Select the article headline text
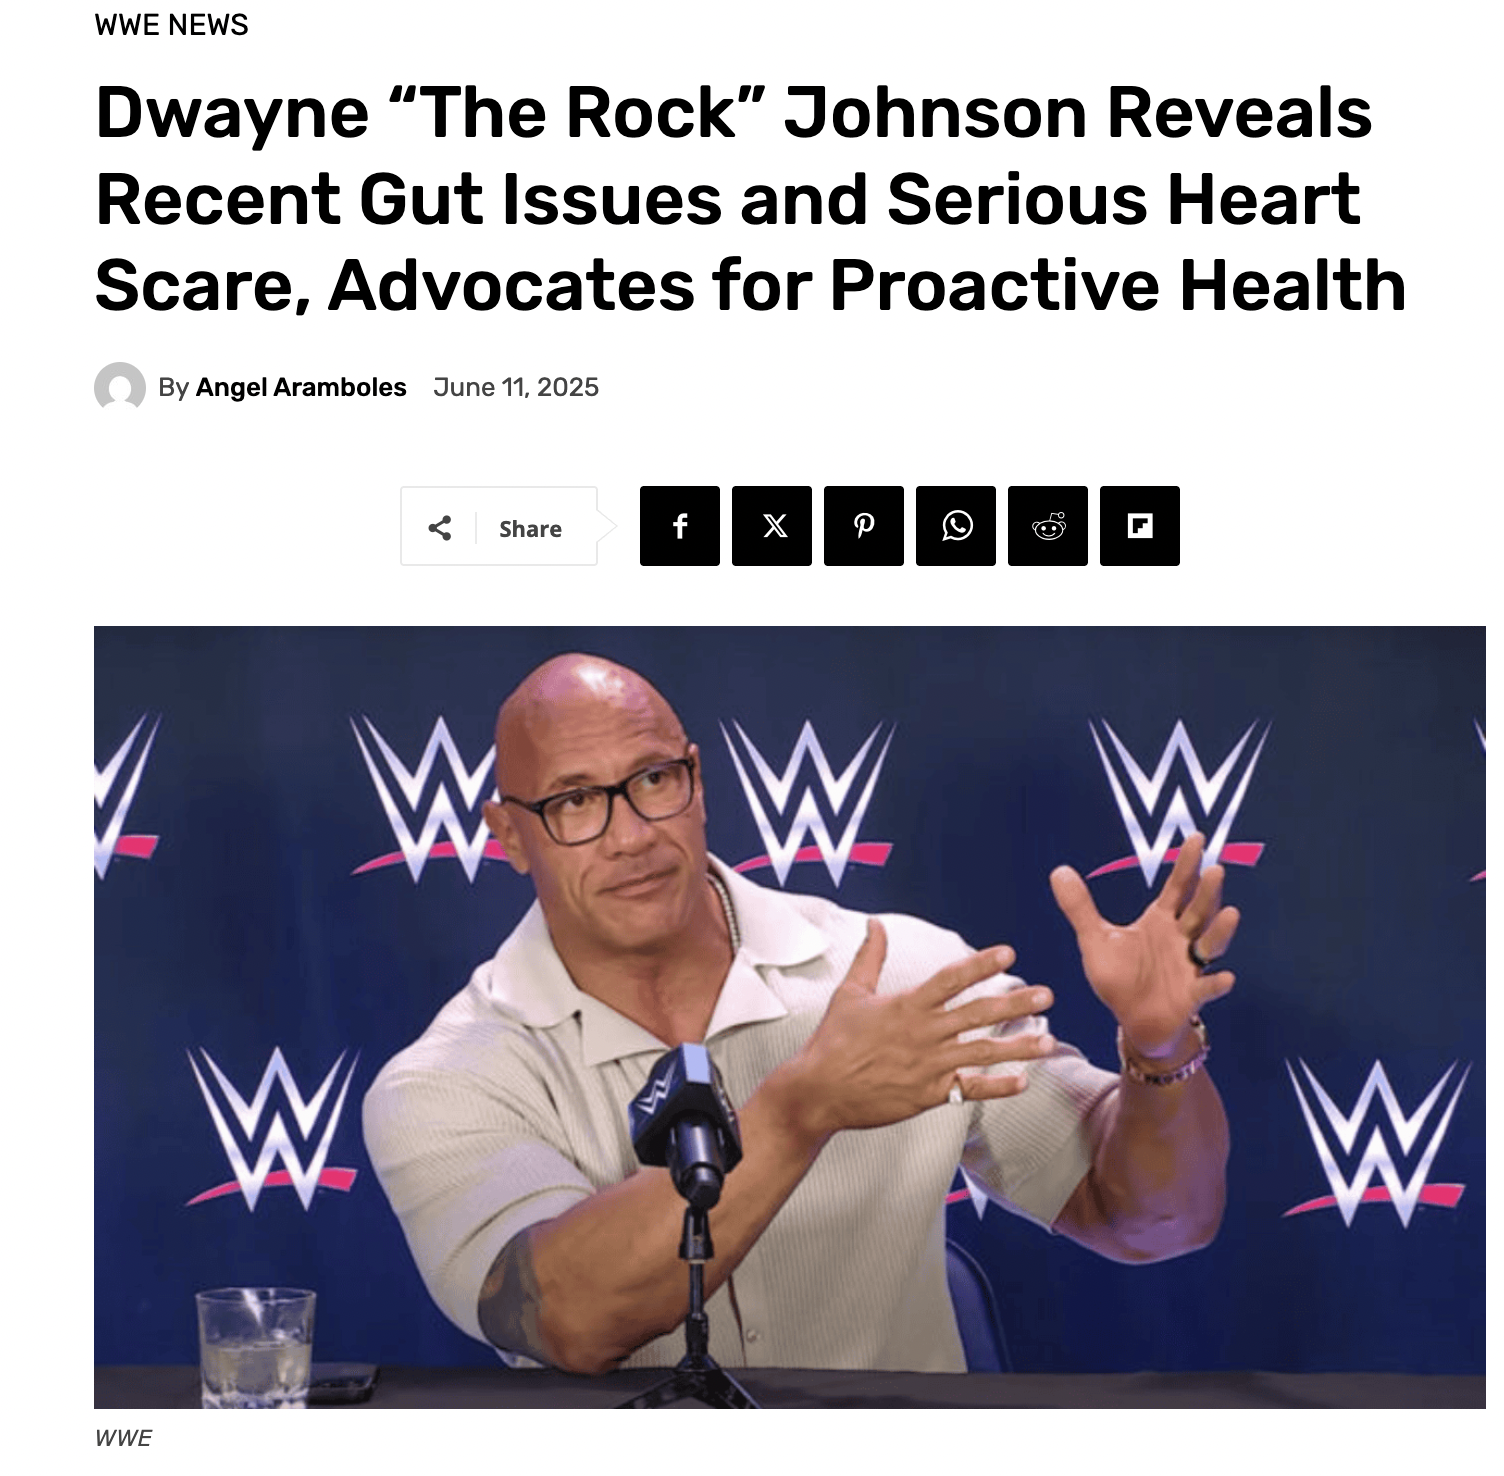This screenshot has width=1504, height=1476. (x=750, y=198)
